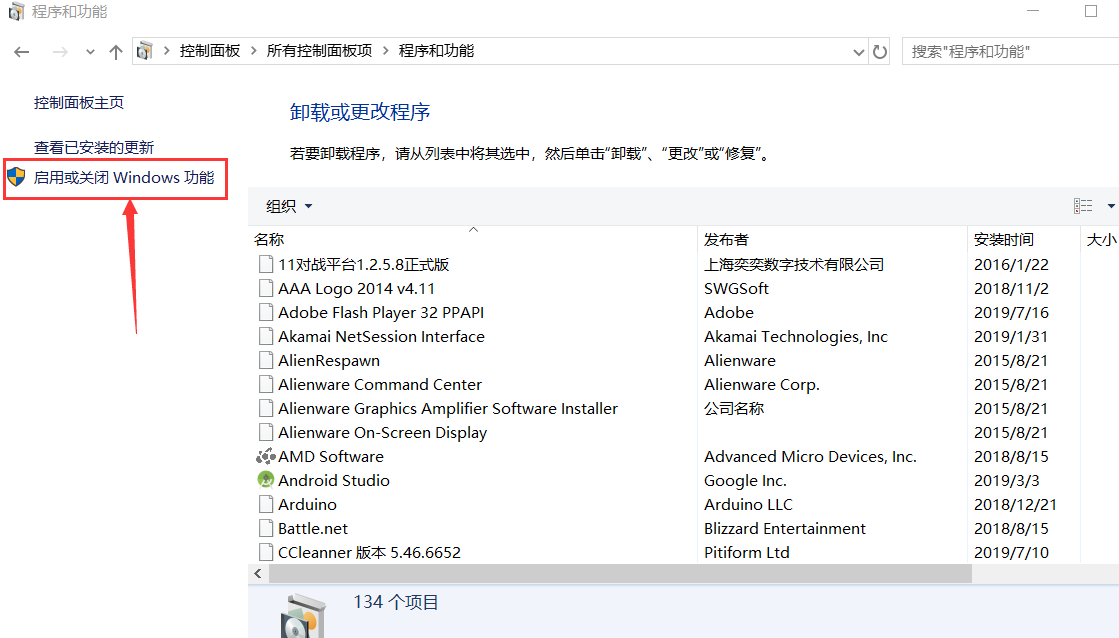1119x638 pixels.
Task: Maximize the 程序和功能 window
Action: (x=1090, y=11)
